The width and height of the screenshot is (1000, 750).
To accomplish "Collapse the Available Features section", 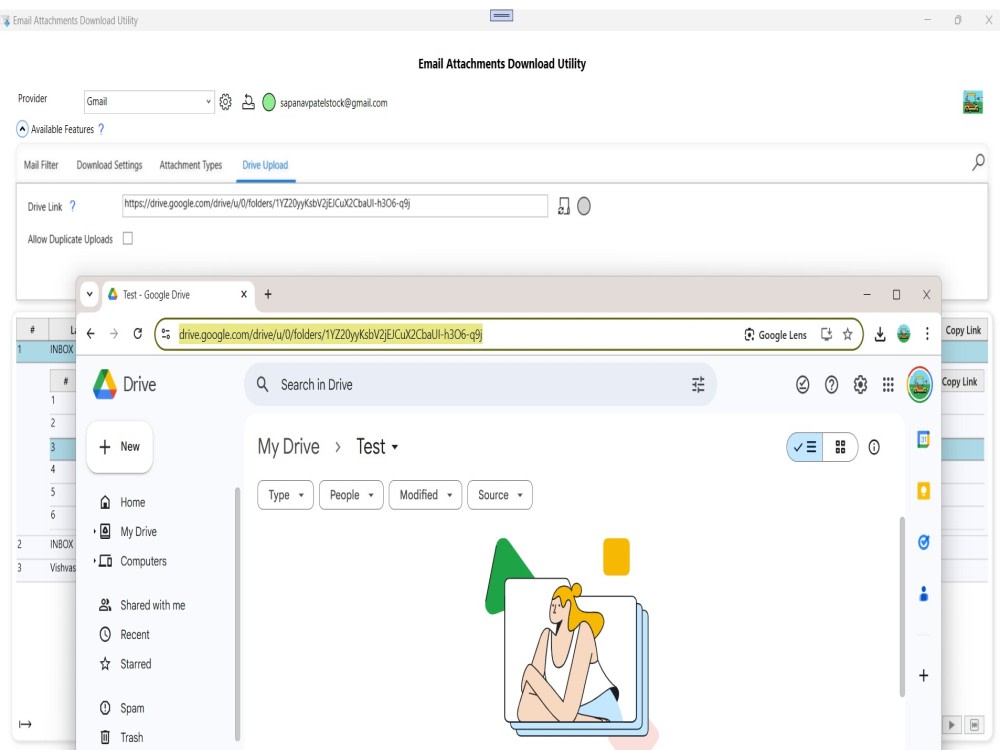I will (x=22, y=129).
